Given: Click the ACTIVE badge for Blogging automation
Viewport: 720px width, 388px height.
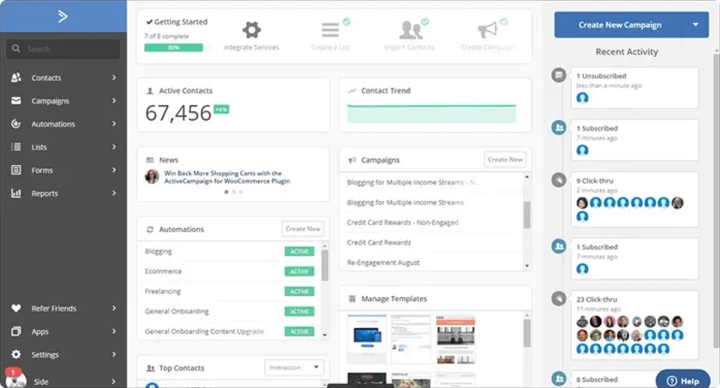Looking at the screenshot, I should pos(299,252).
